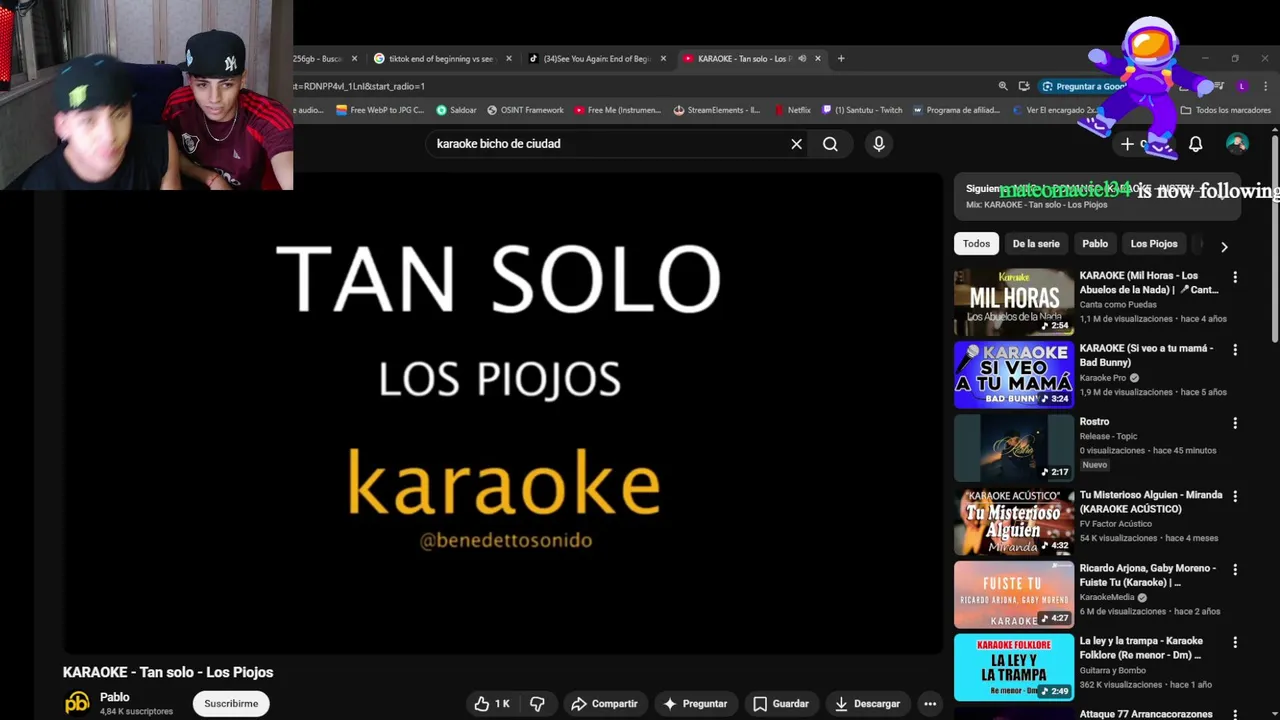Open La ley y la trampa thumbnail

(x=1014, y=666)
